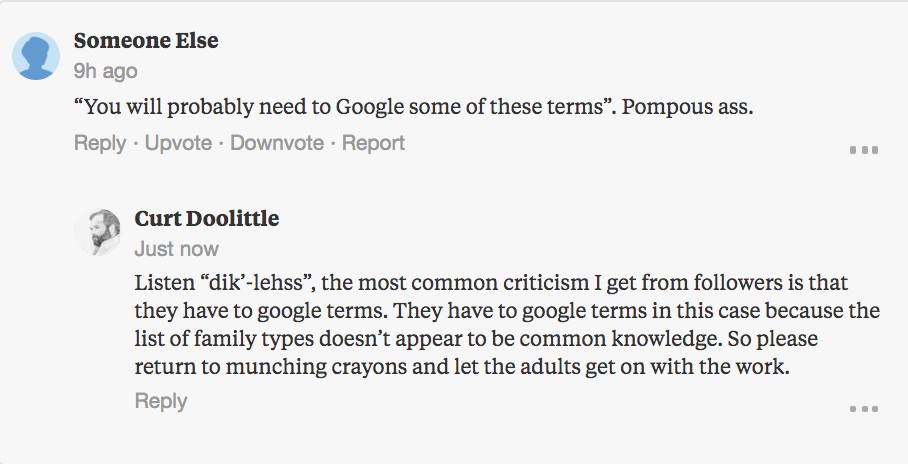Downvote Someone Else's comment

click(x=277, y=143)
